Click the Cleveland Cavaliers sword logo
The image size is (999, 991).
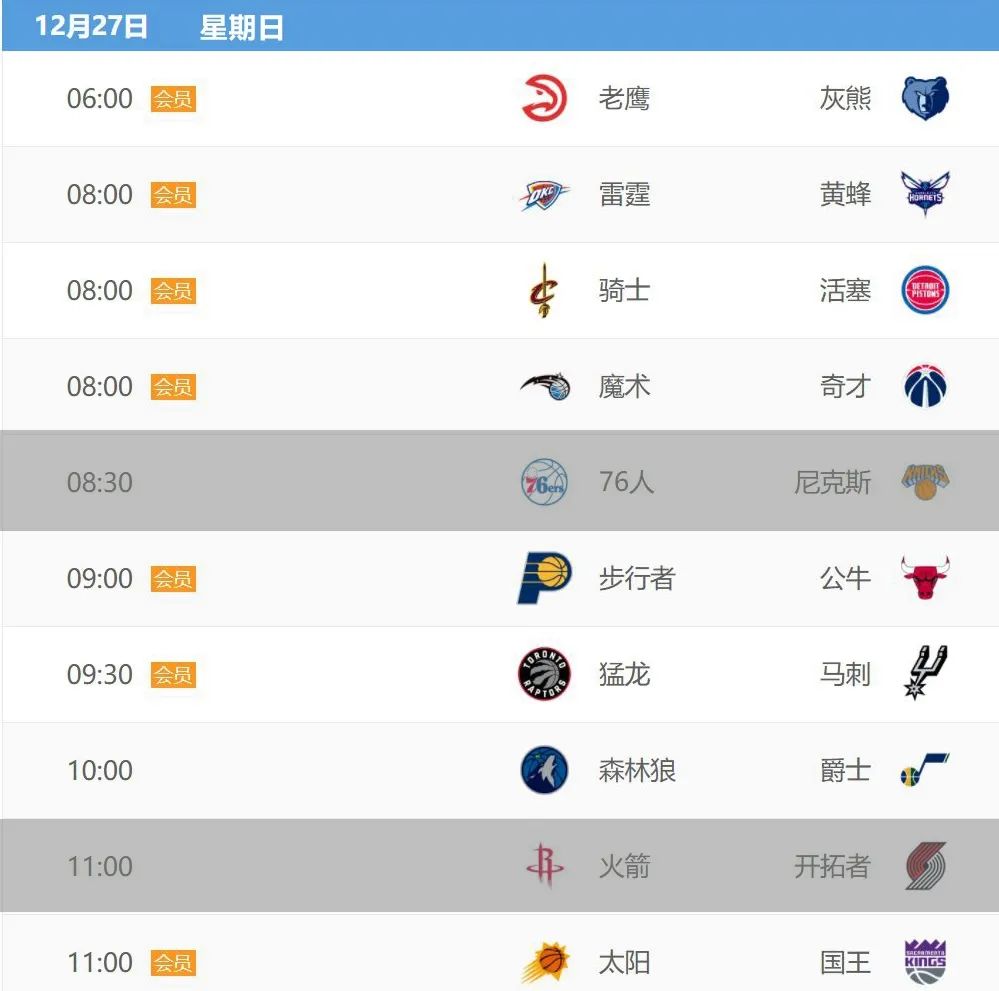pos(545,291)
